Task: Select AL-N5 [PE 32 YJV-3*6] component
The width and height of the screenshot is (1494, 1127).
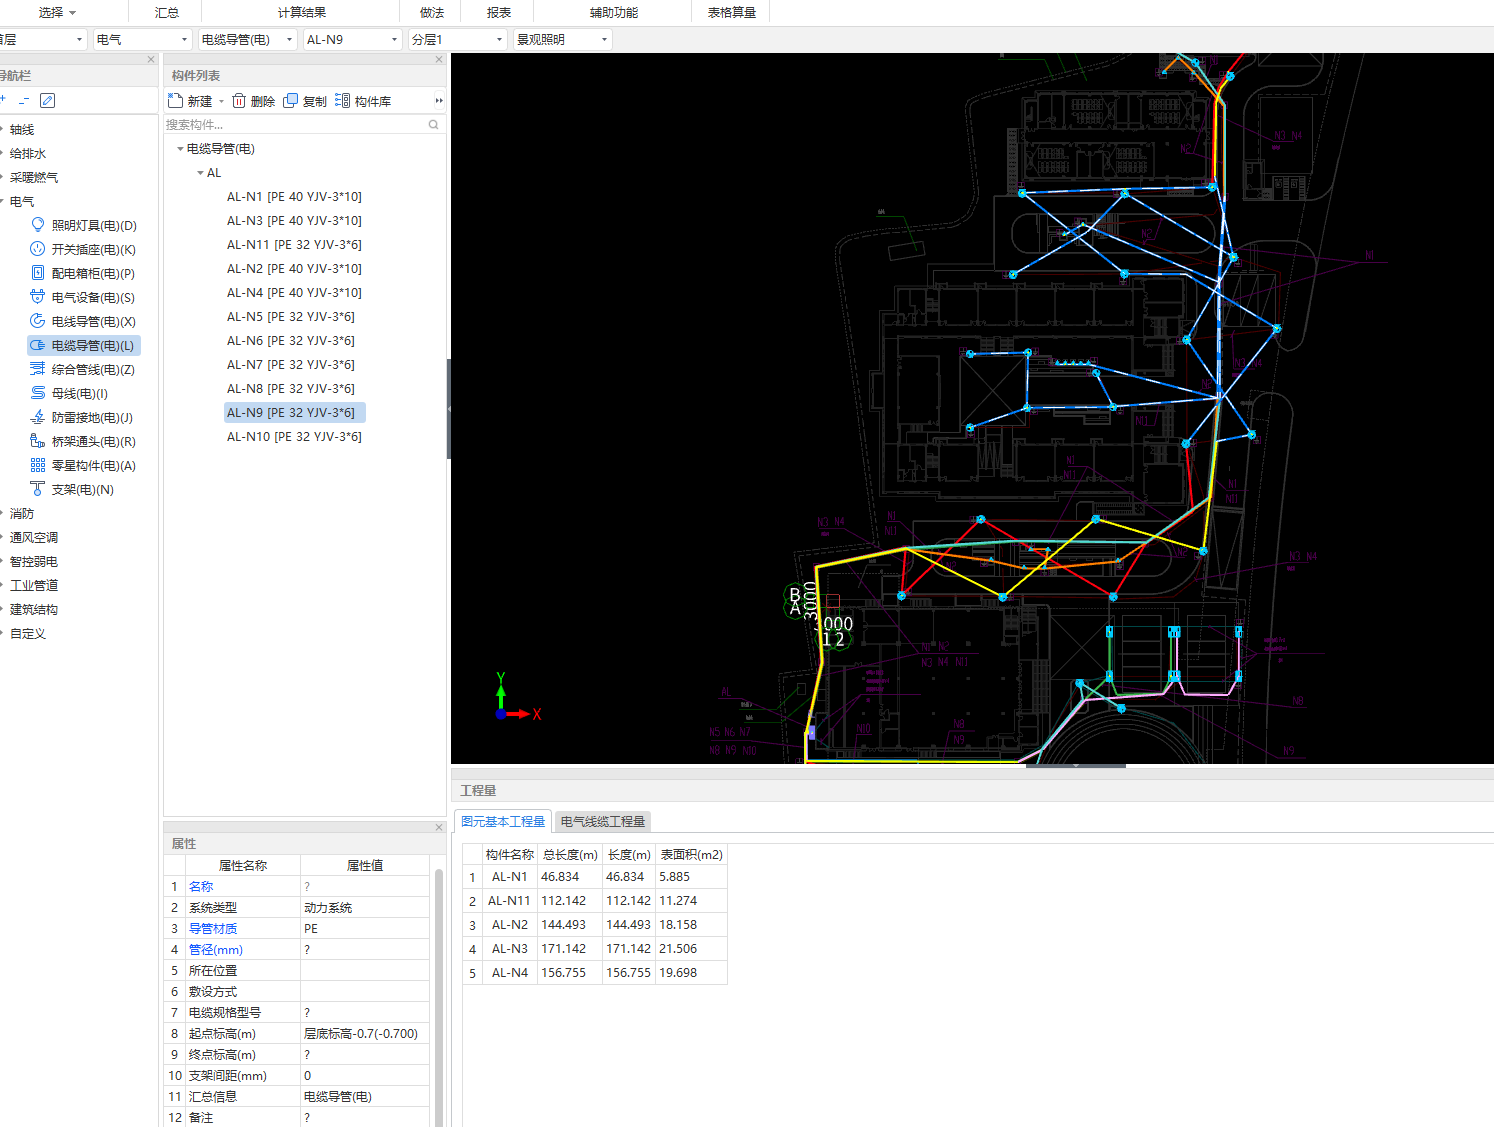Action: (x=290, y=317)
